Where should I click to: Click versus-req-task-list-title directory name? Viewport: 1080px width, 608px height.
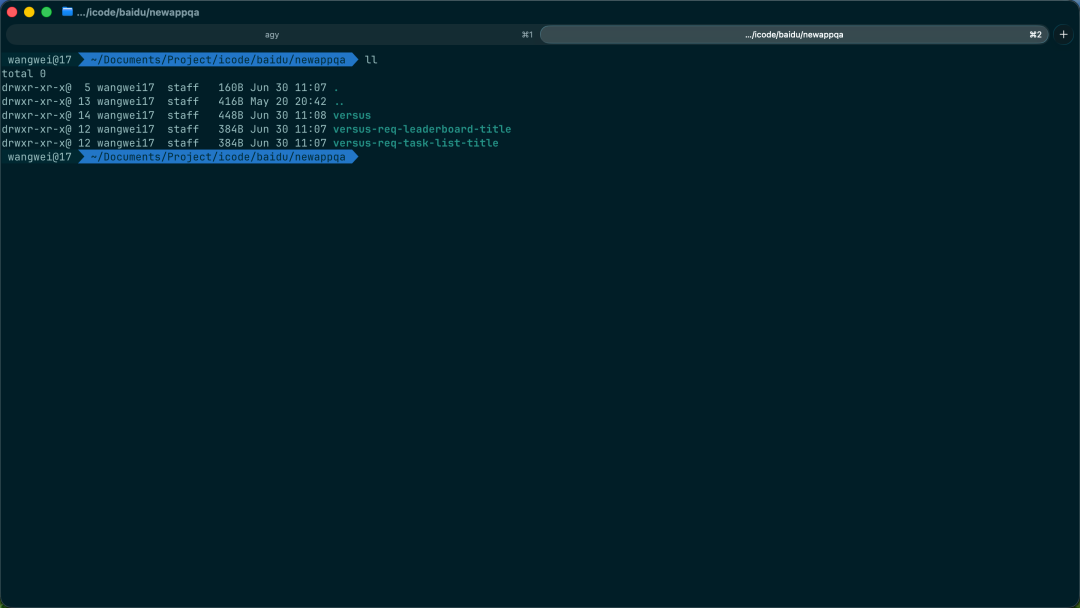point(416,143)
